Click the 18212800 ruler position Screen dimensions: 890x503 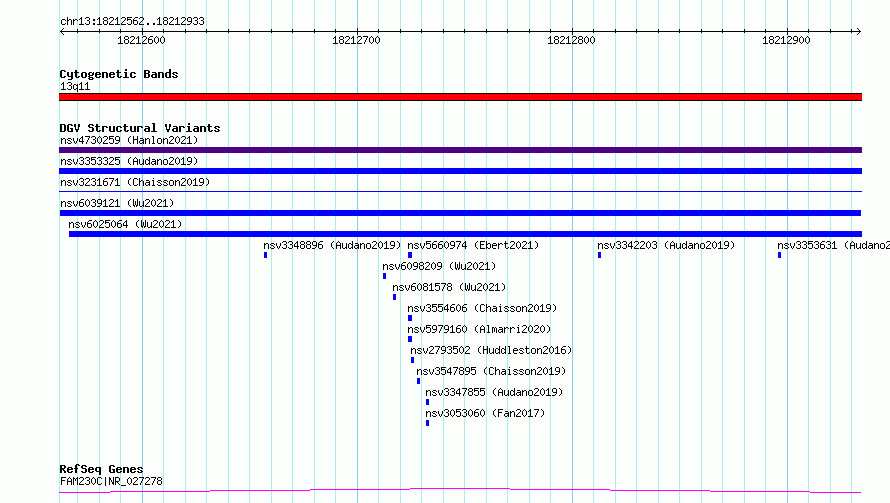(x=572, y=40)
